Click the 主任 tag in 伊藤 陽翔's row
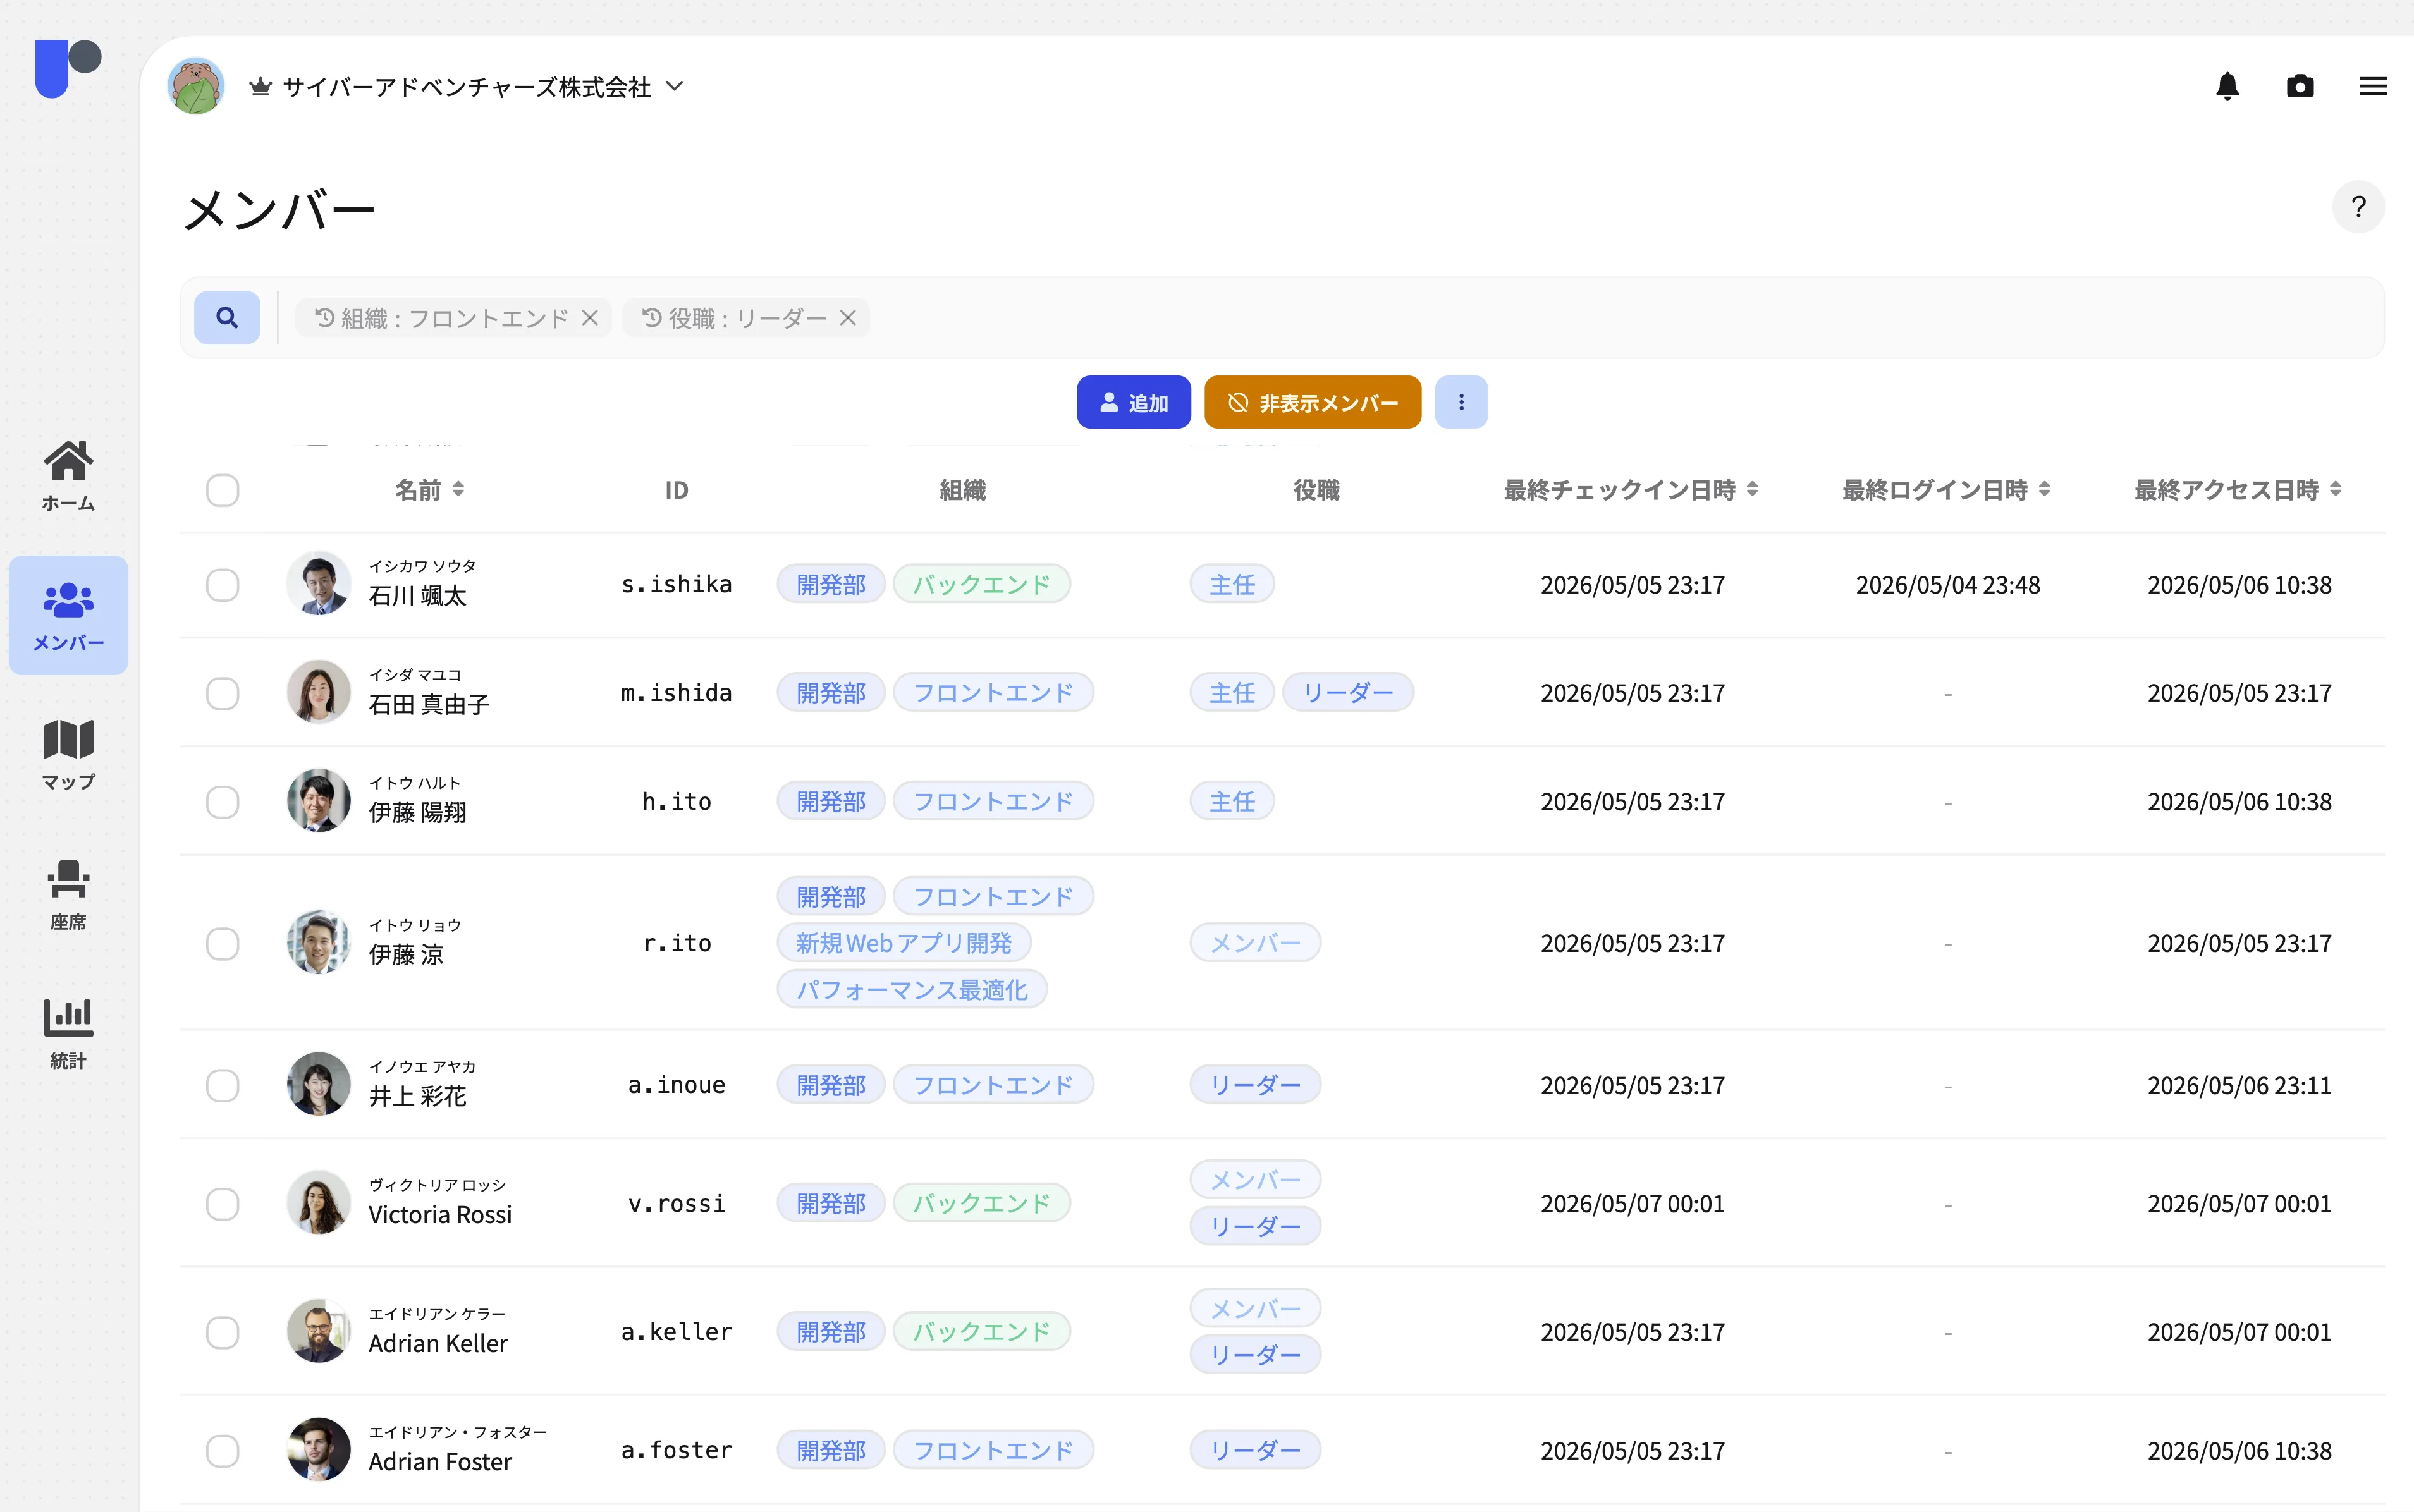Viewport: 2414px width, 1512px height. [1232, 802]
